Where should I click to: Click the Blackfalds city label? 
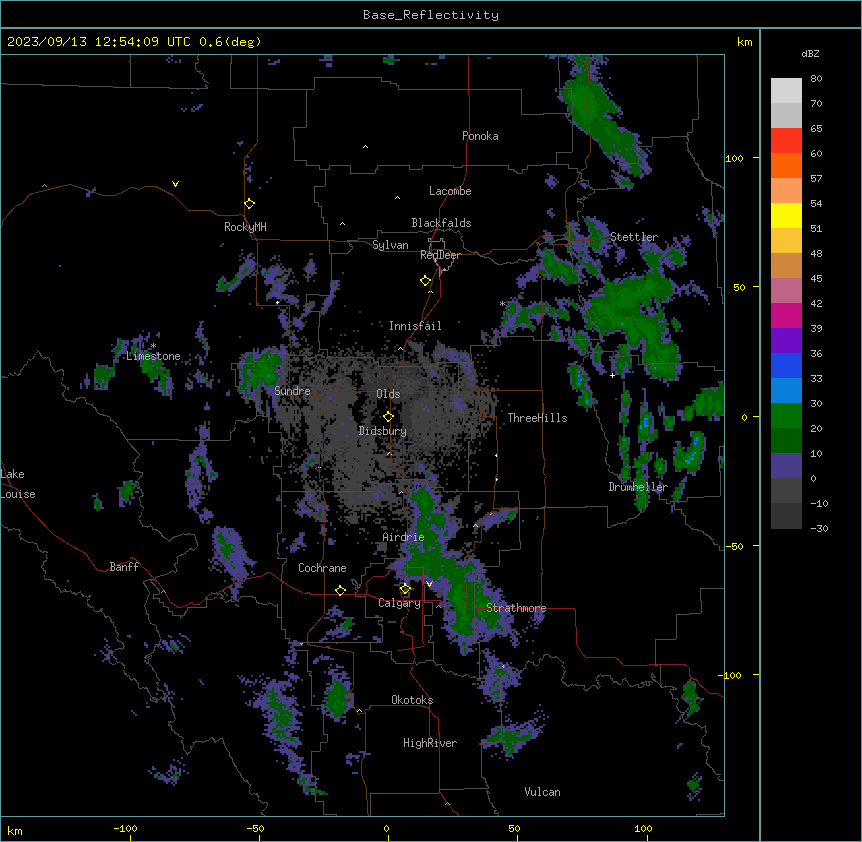pyautogui.click(x=441, y=223)
